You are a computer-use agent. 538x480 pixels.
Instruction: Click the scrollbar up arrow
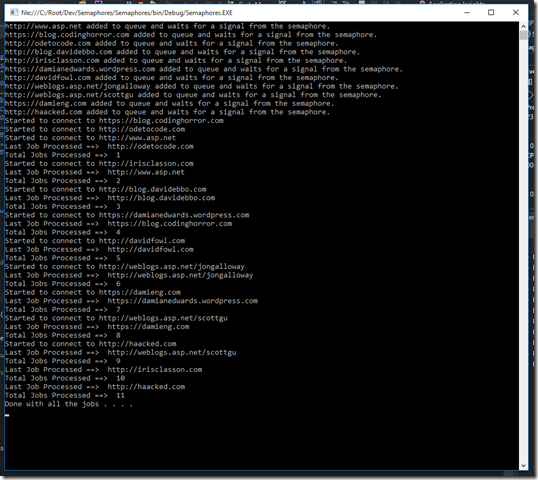coord(523,26)
